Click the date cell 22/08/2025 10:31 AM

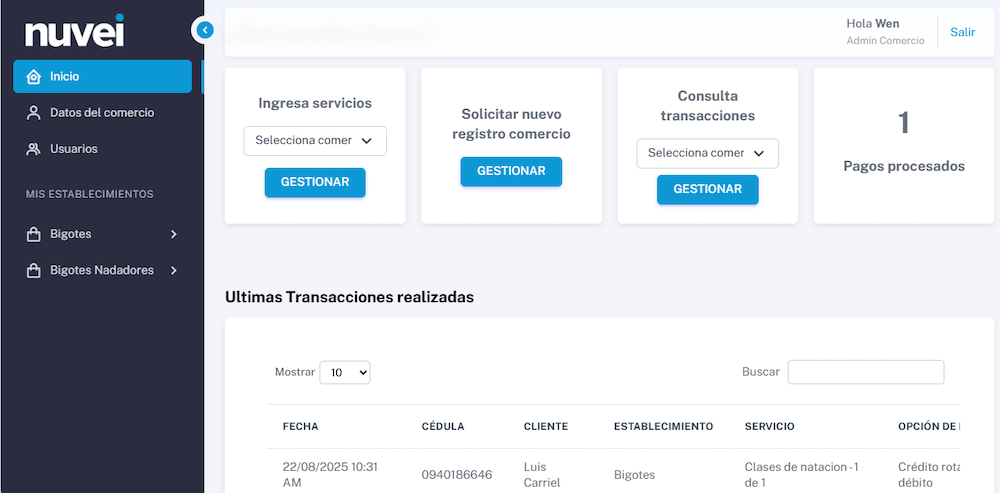[x=330, y=475]
